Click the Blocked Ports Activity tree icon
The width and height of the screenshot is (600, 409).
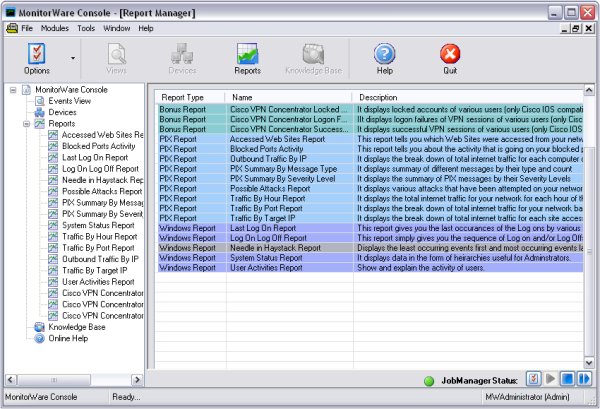click(x=53, y=146)
